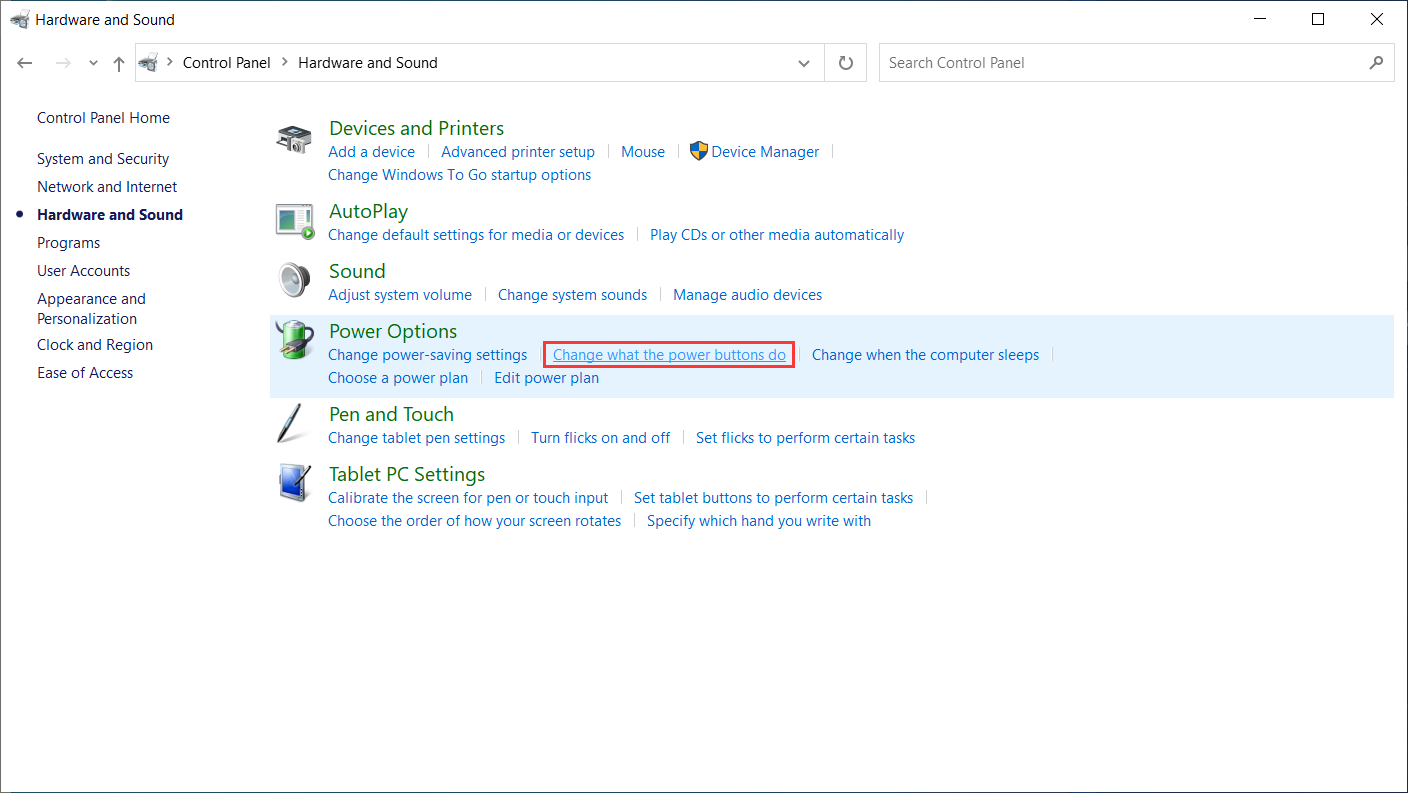Open Manage audio devices link
The width and height of the screenshot is (1408, 793).
pyautogui.click(x=747, y=295)
